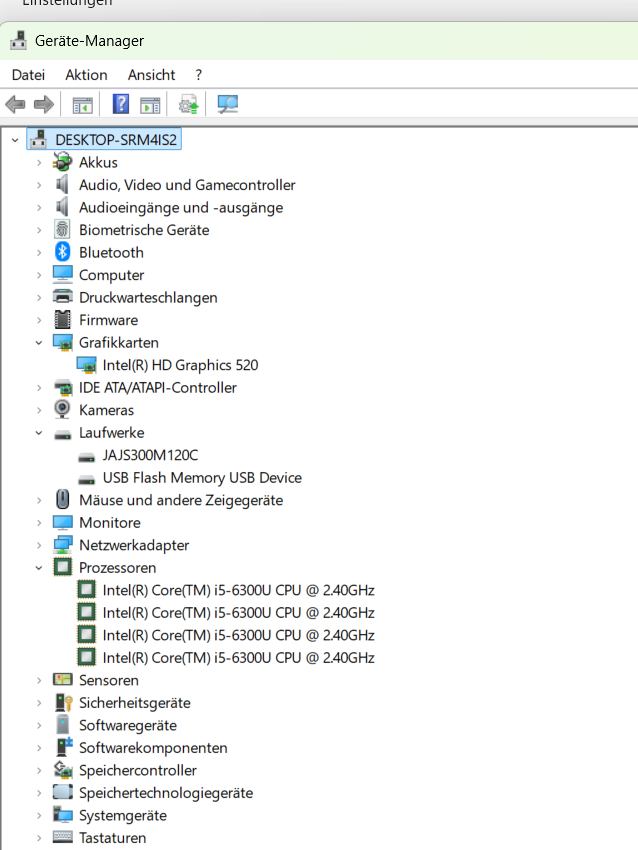Image resolution: width=638 pixels, height=850 pixels.
Task: Click the update driver toolbar icon
Action: (x=189, y=104)
